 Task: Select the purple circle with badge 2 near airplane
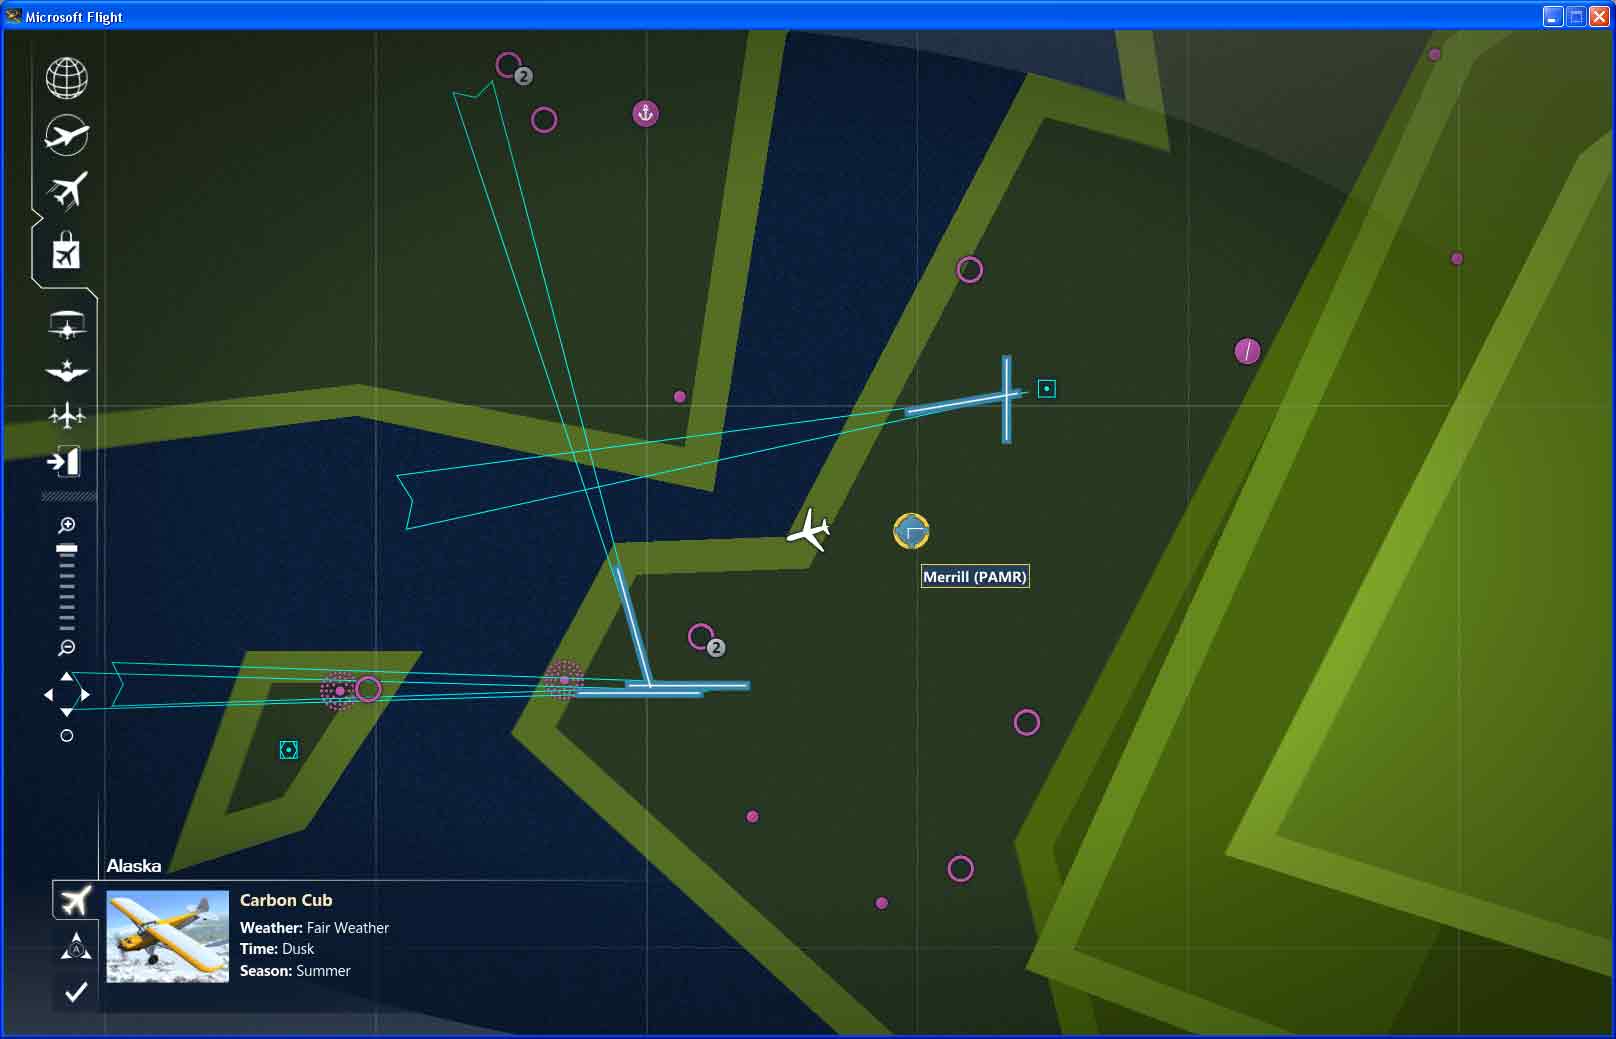pyautogui.click(x=701, y=636)
